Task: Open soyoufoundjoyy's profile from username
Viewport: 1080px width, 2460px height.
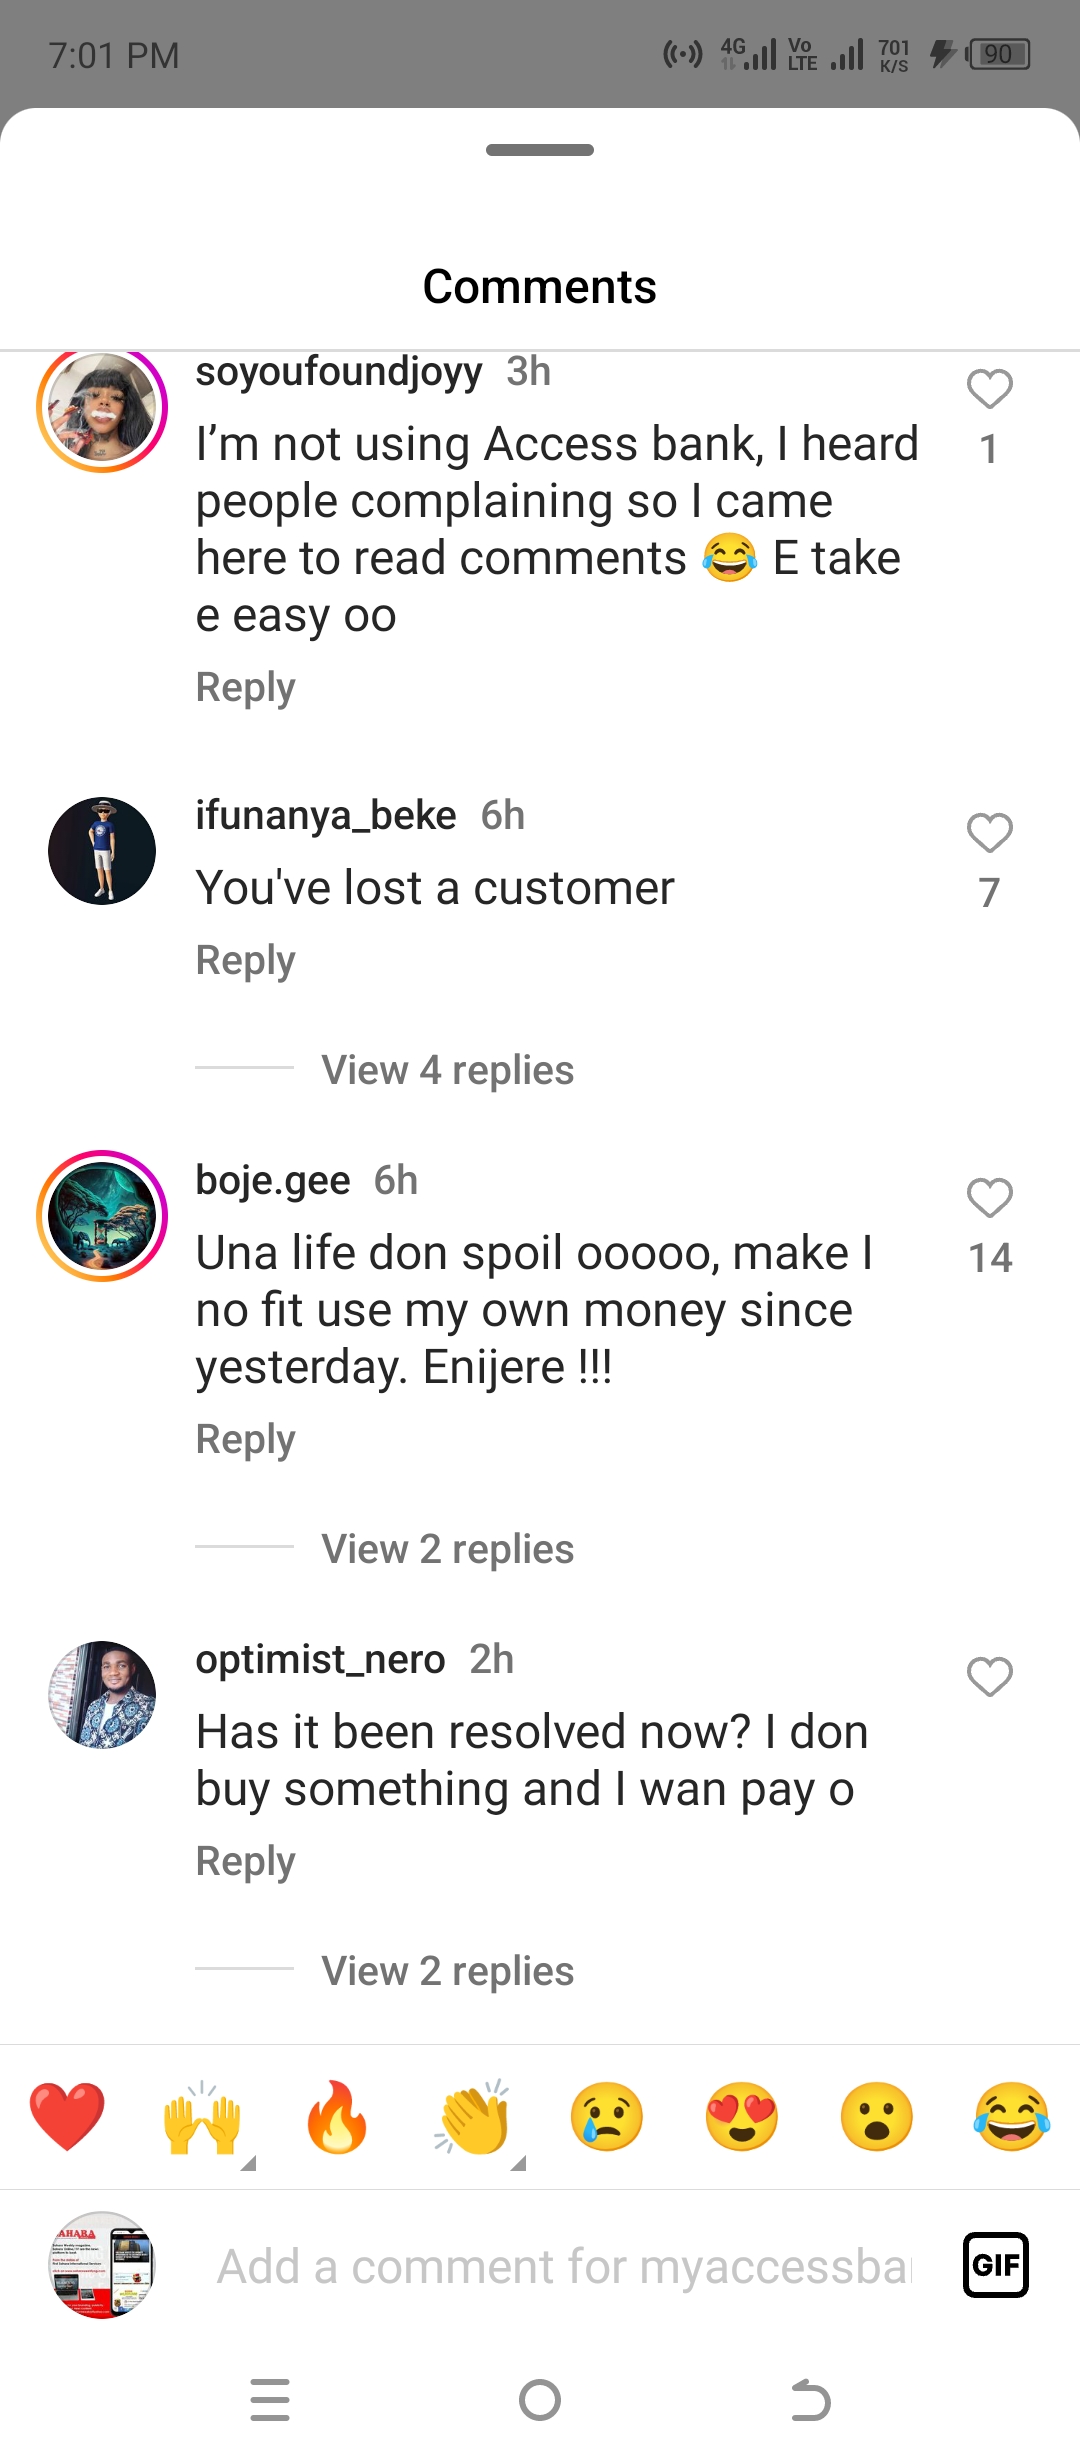Action: coord(338,372)
